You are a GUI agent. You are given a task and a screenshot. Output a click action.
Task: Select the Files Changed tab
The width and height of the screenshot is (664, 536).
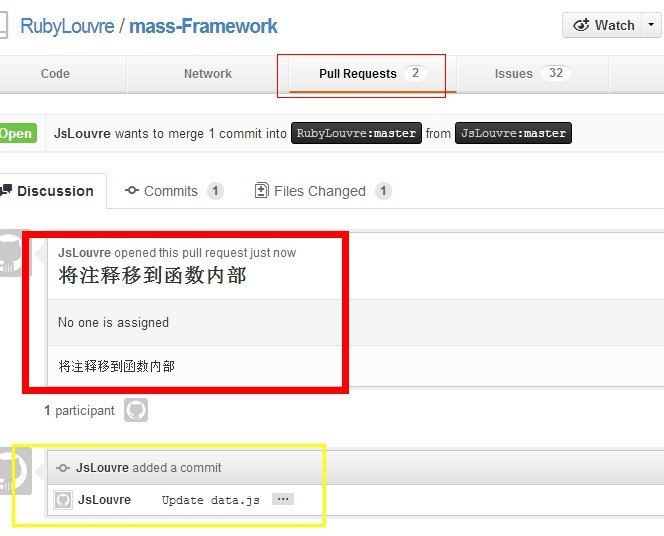(323, 191)
